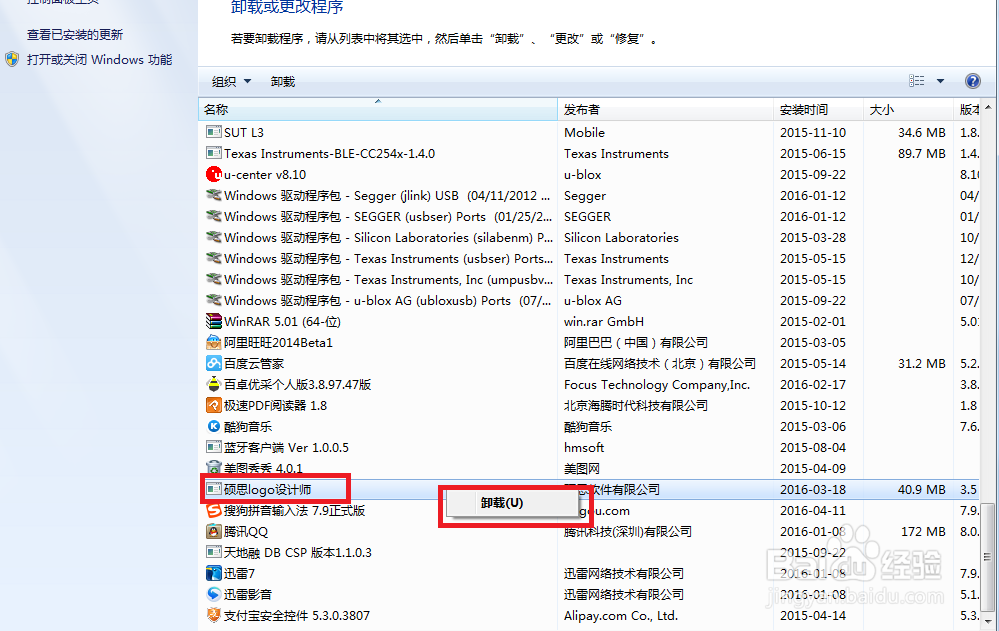Click the 硕思logo设计师 icon
The width and height of the screenshot is (999, 631).
[213, 490]
